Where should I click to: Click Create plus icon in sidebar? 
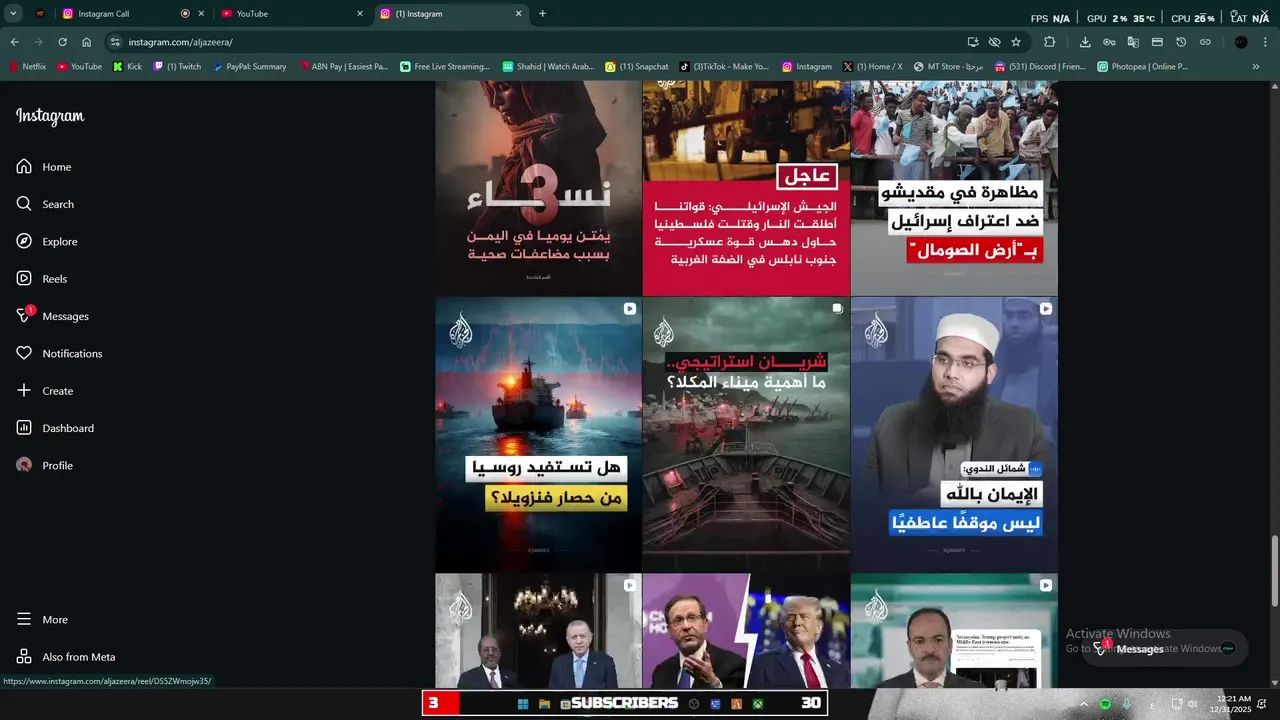(25, 390)
